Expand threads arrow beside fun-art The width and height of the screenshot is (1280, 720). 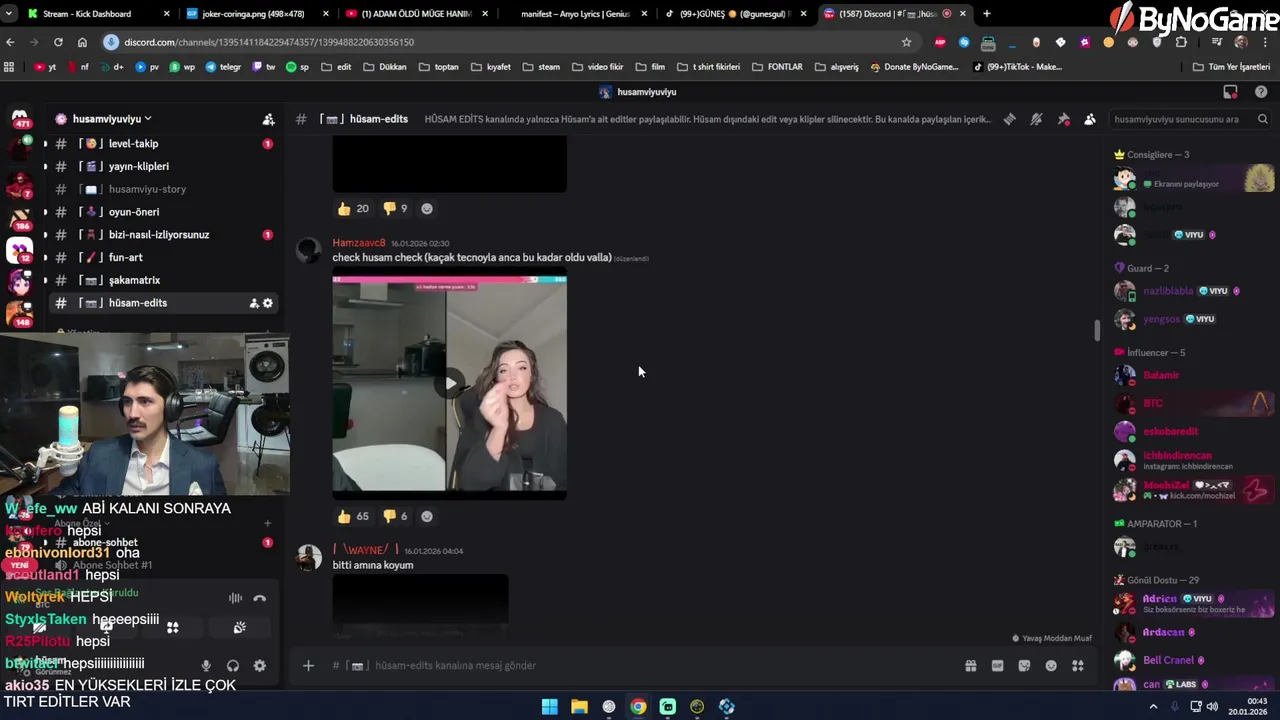tap(45, 258)
